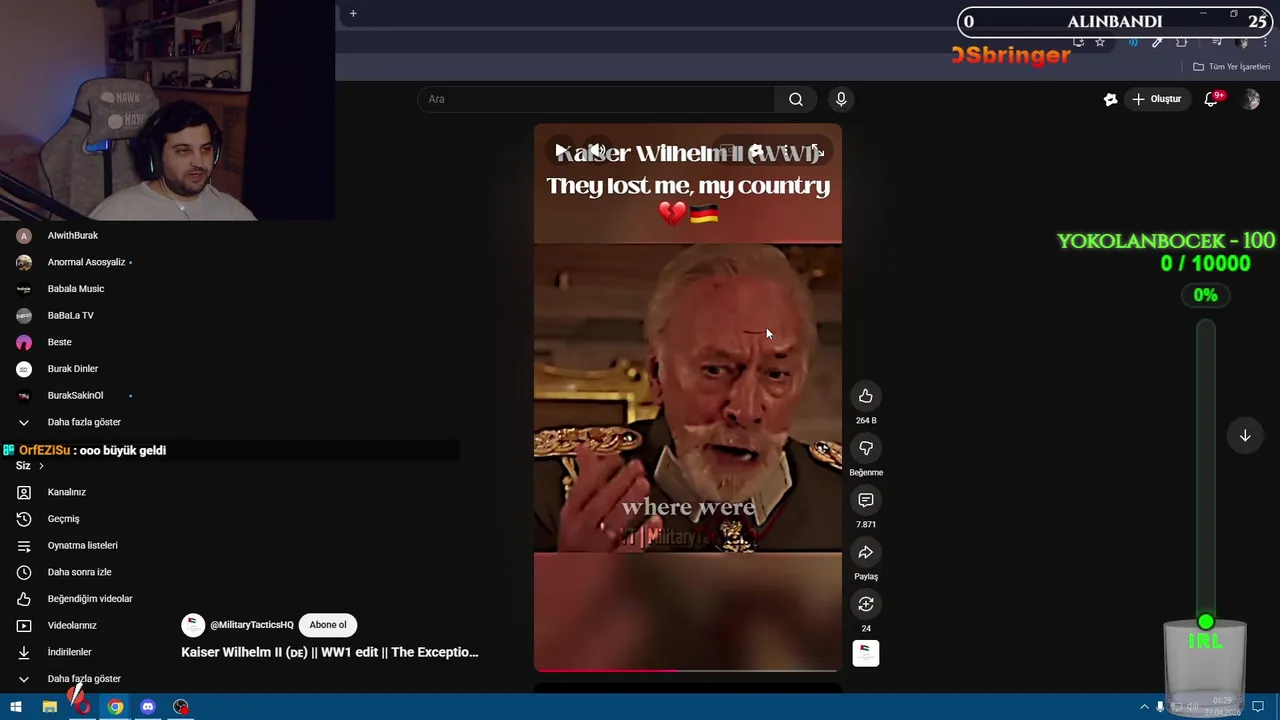Image resolution: width=1280 pixels, height=720 pixels.
Task: Open the MilitaryTacticsHQ channel avatar
Action: (192, 625)
